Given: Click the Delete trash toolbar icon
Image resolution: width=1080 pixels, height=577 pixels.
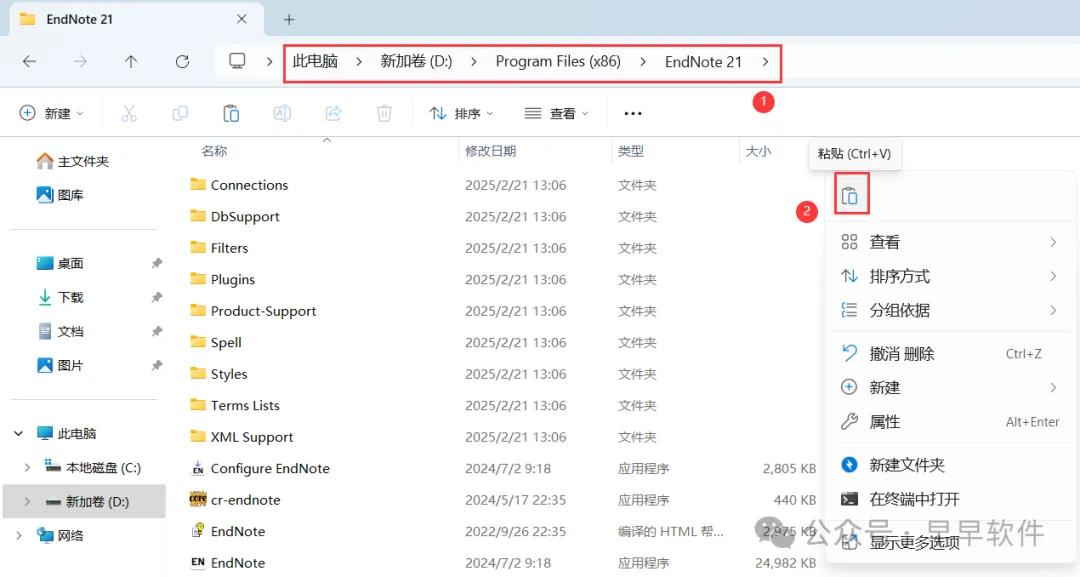Looking at the screenshot, I should point(384,114).
